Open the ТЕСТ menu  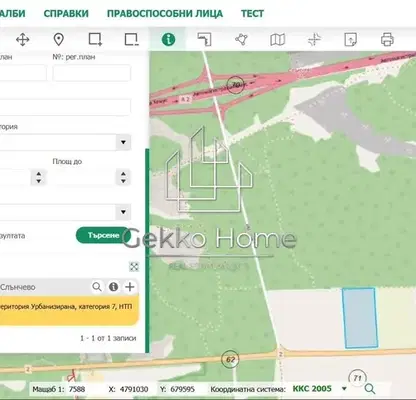click(x=252, y=14)
